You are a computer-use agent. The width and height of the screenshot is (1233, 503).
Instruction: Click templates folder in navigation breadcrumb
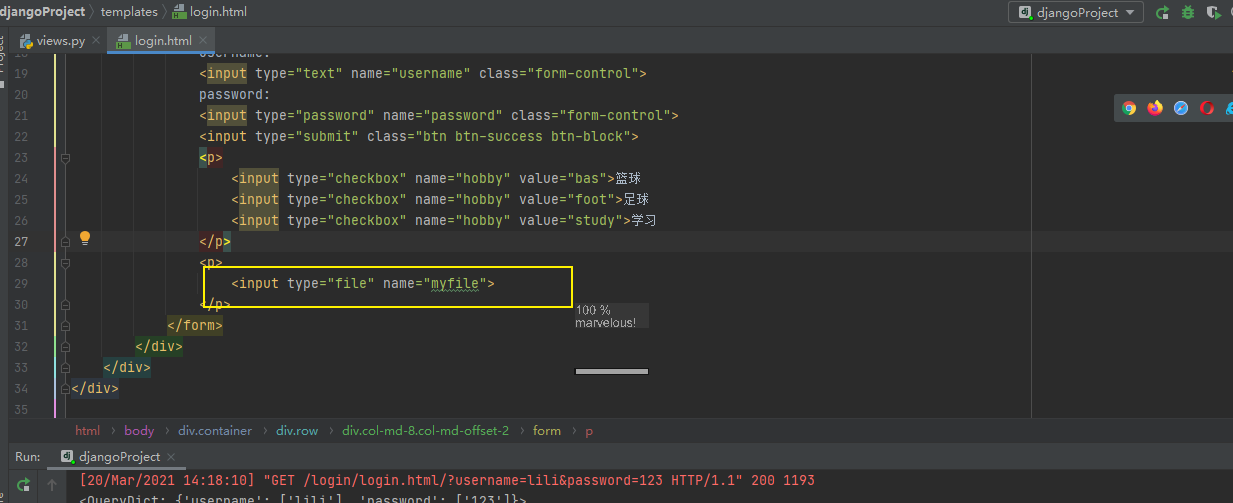(x=129, y=12)
